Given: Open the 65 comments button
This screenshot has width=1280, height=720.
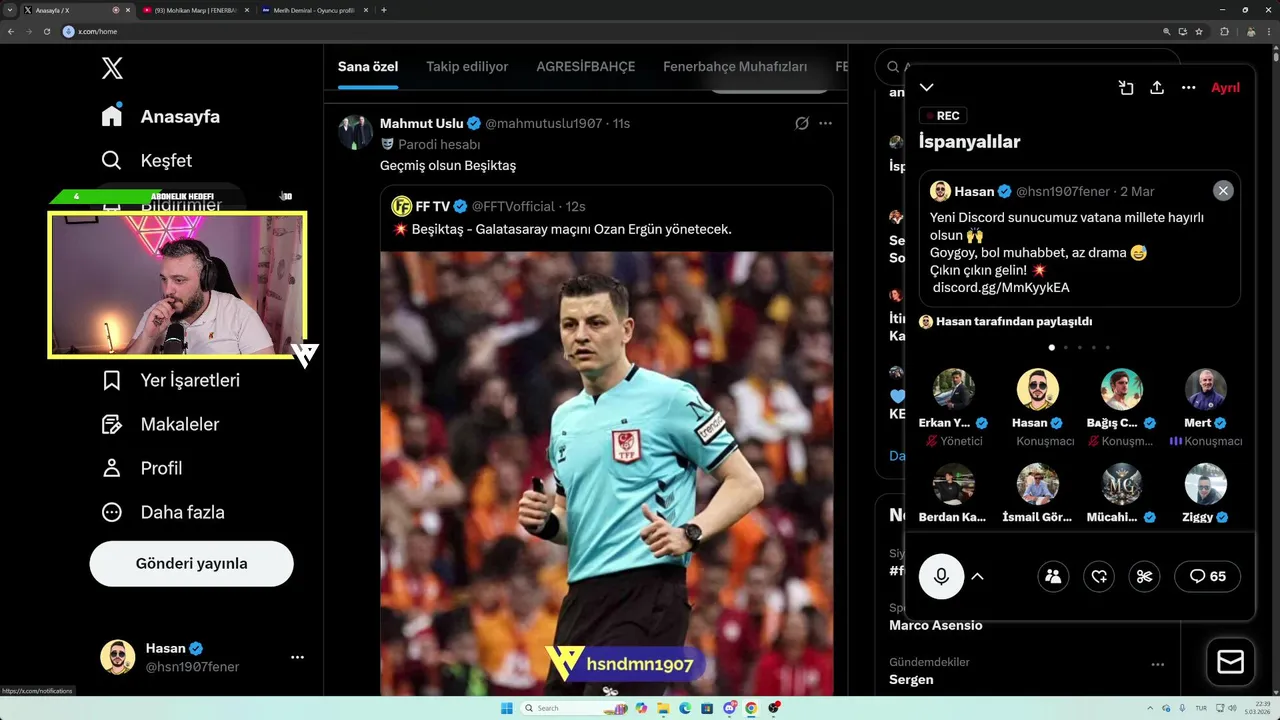Looking at the screenshot, I should (1207, 576).
